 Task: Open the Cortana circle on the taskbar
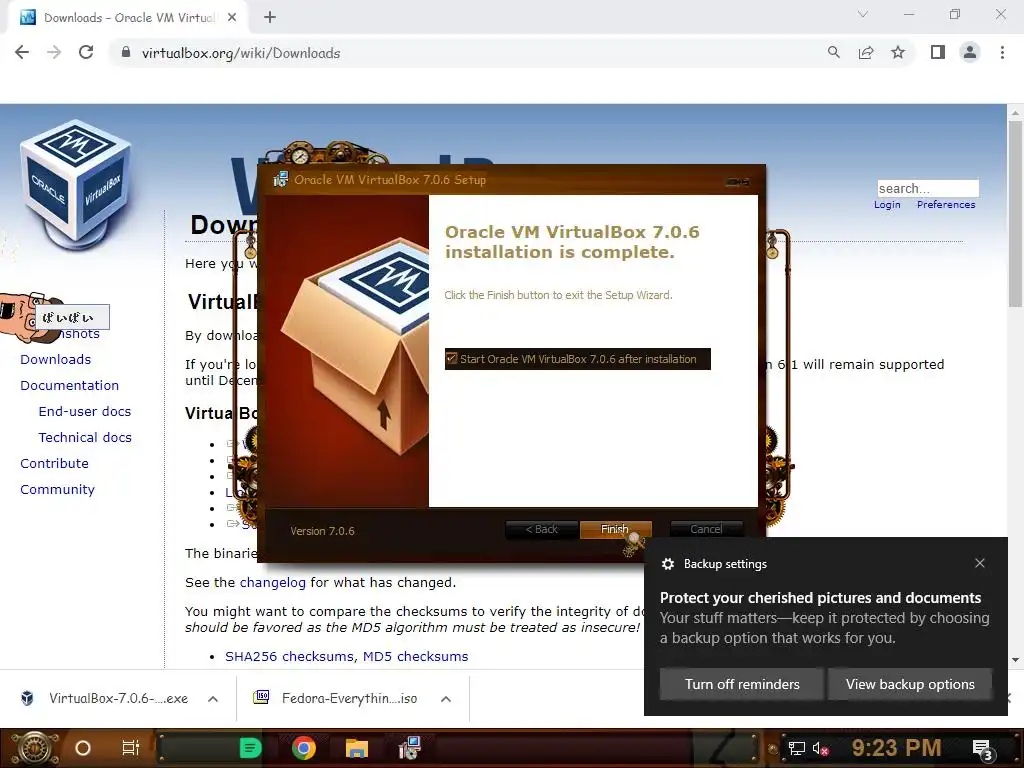83,748
